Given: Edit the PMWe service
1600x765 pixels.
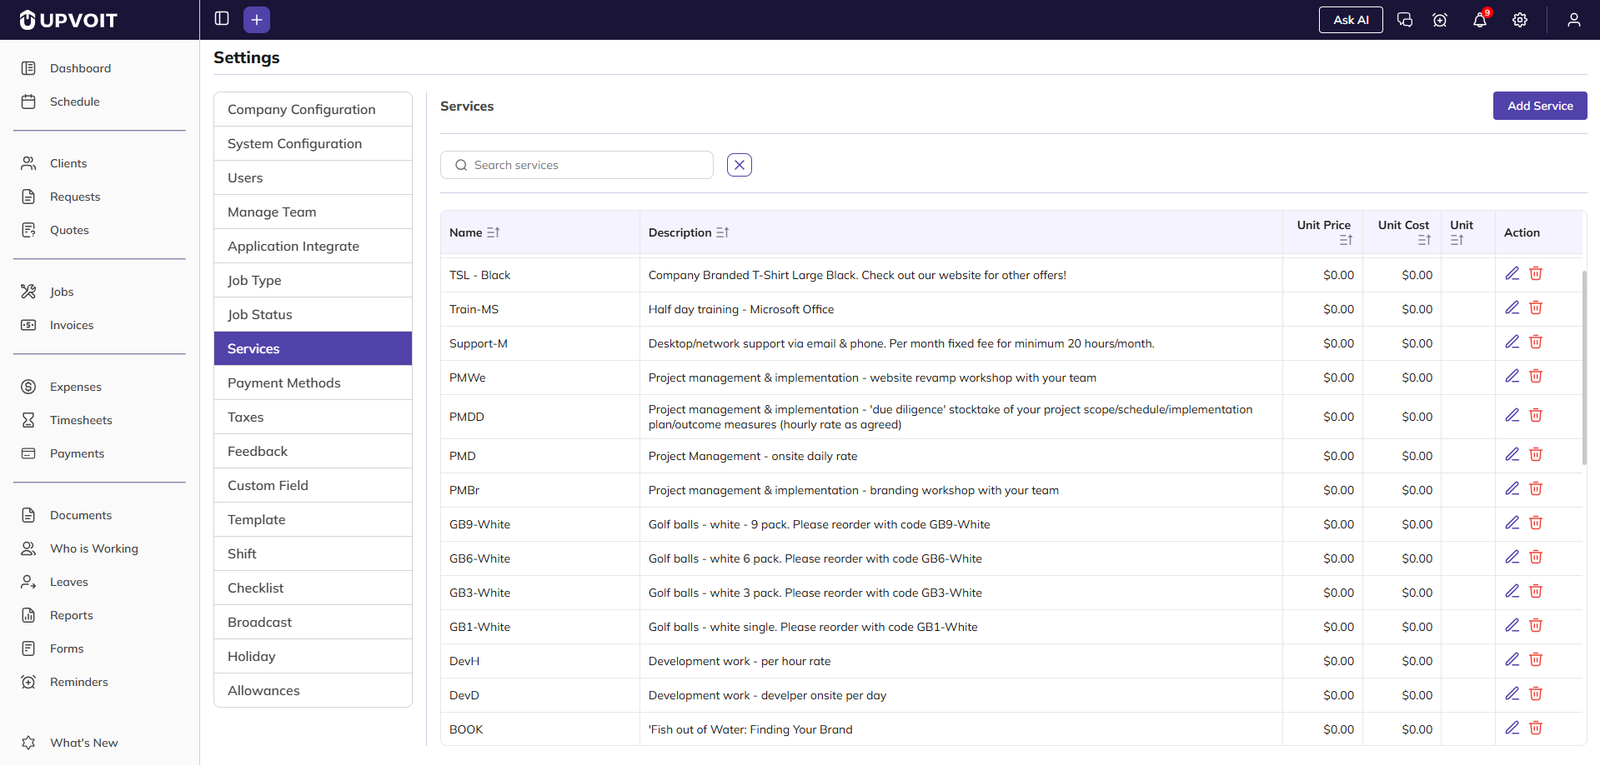Looking at the screenshot, I should [1512, 376].
